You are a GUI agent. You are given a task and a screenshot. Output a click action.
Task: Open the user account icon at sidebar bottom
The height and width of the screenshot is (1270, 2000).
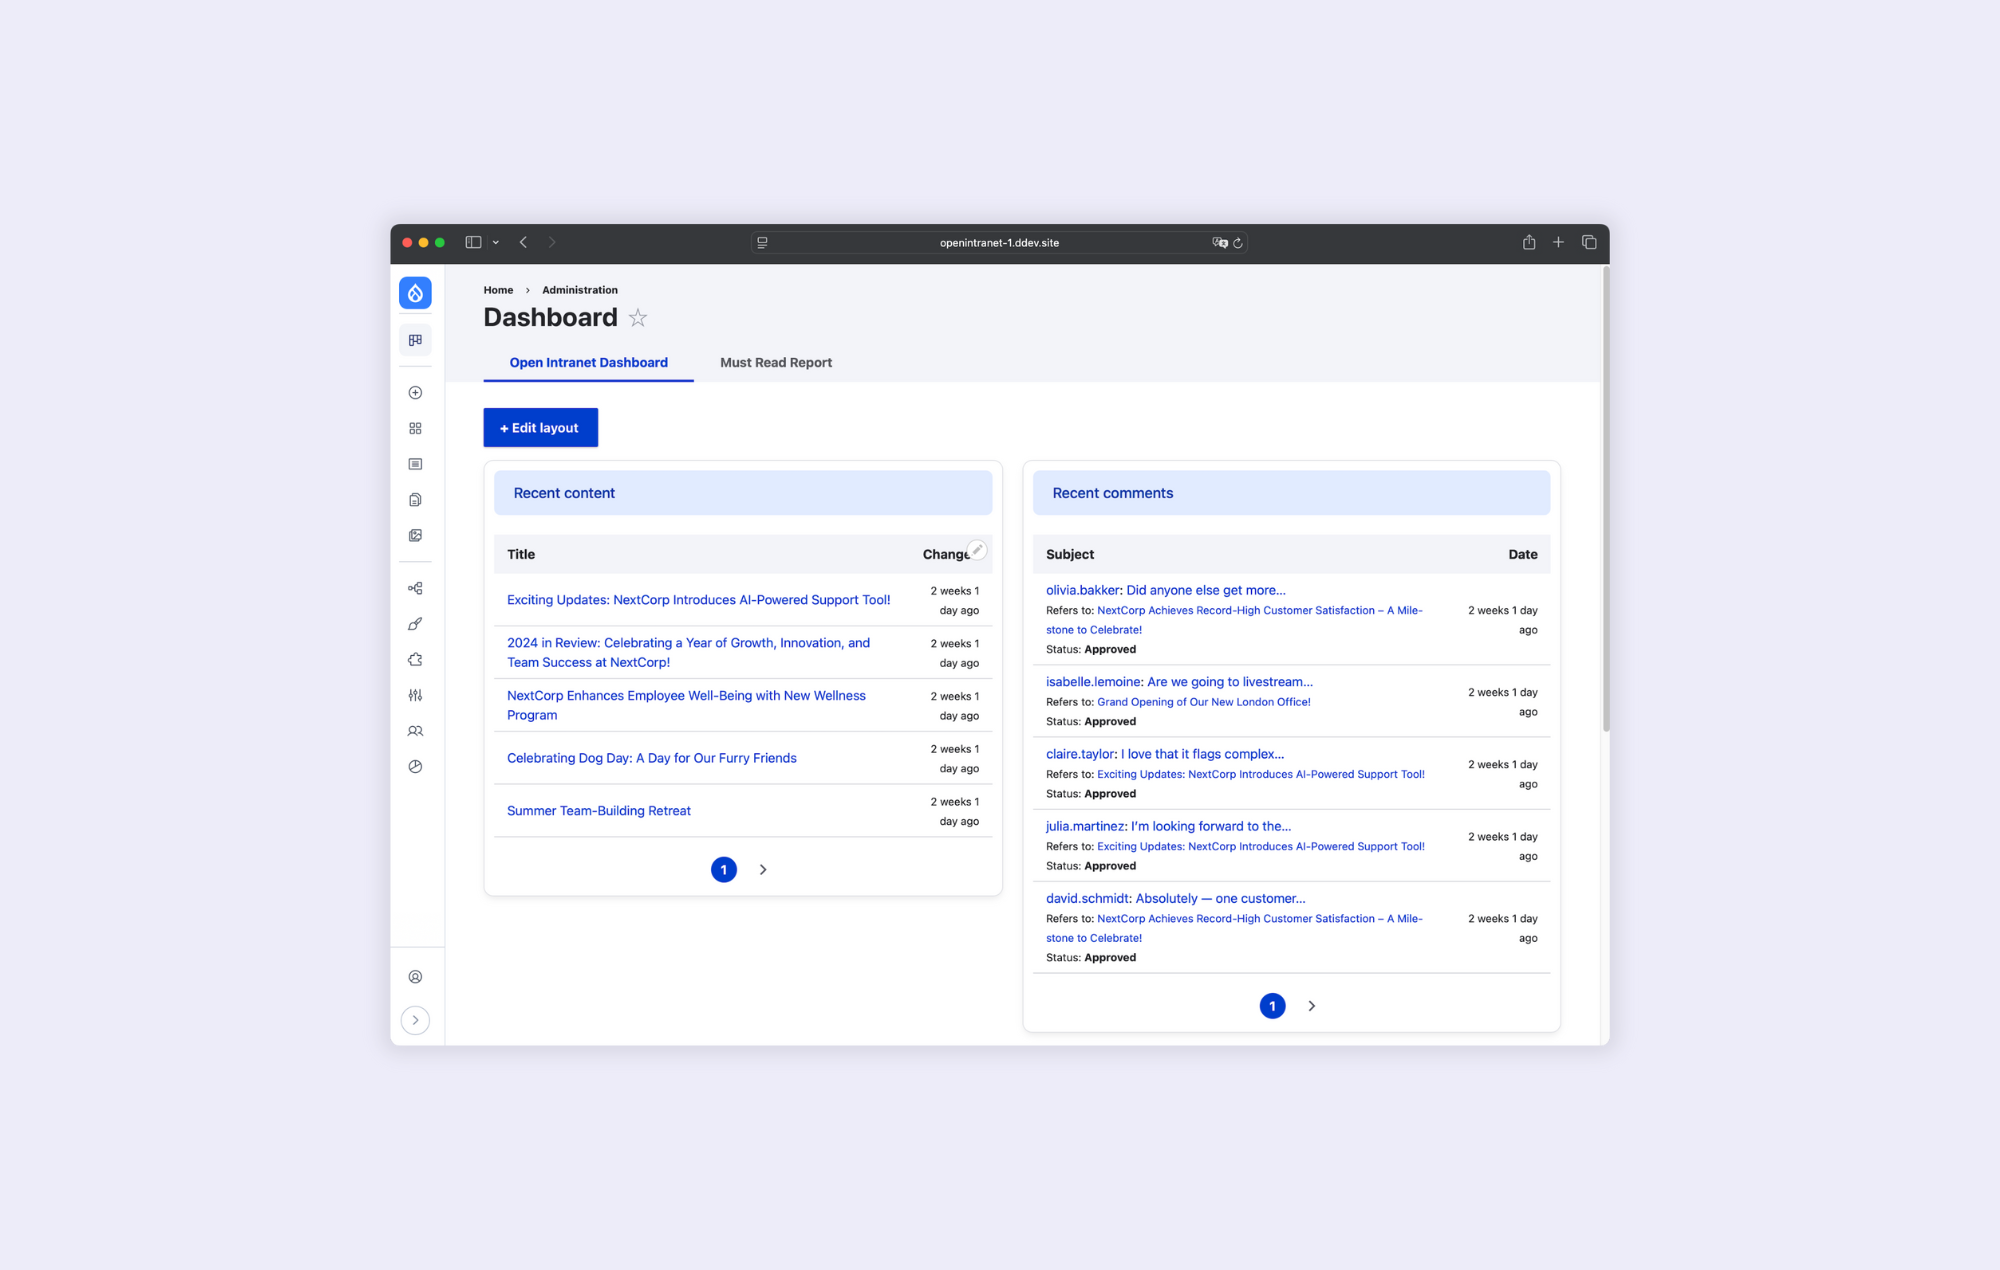(x=415, y=977)
